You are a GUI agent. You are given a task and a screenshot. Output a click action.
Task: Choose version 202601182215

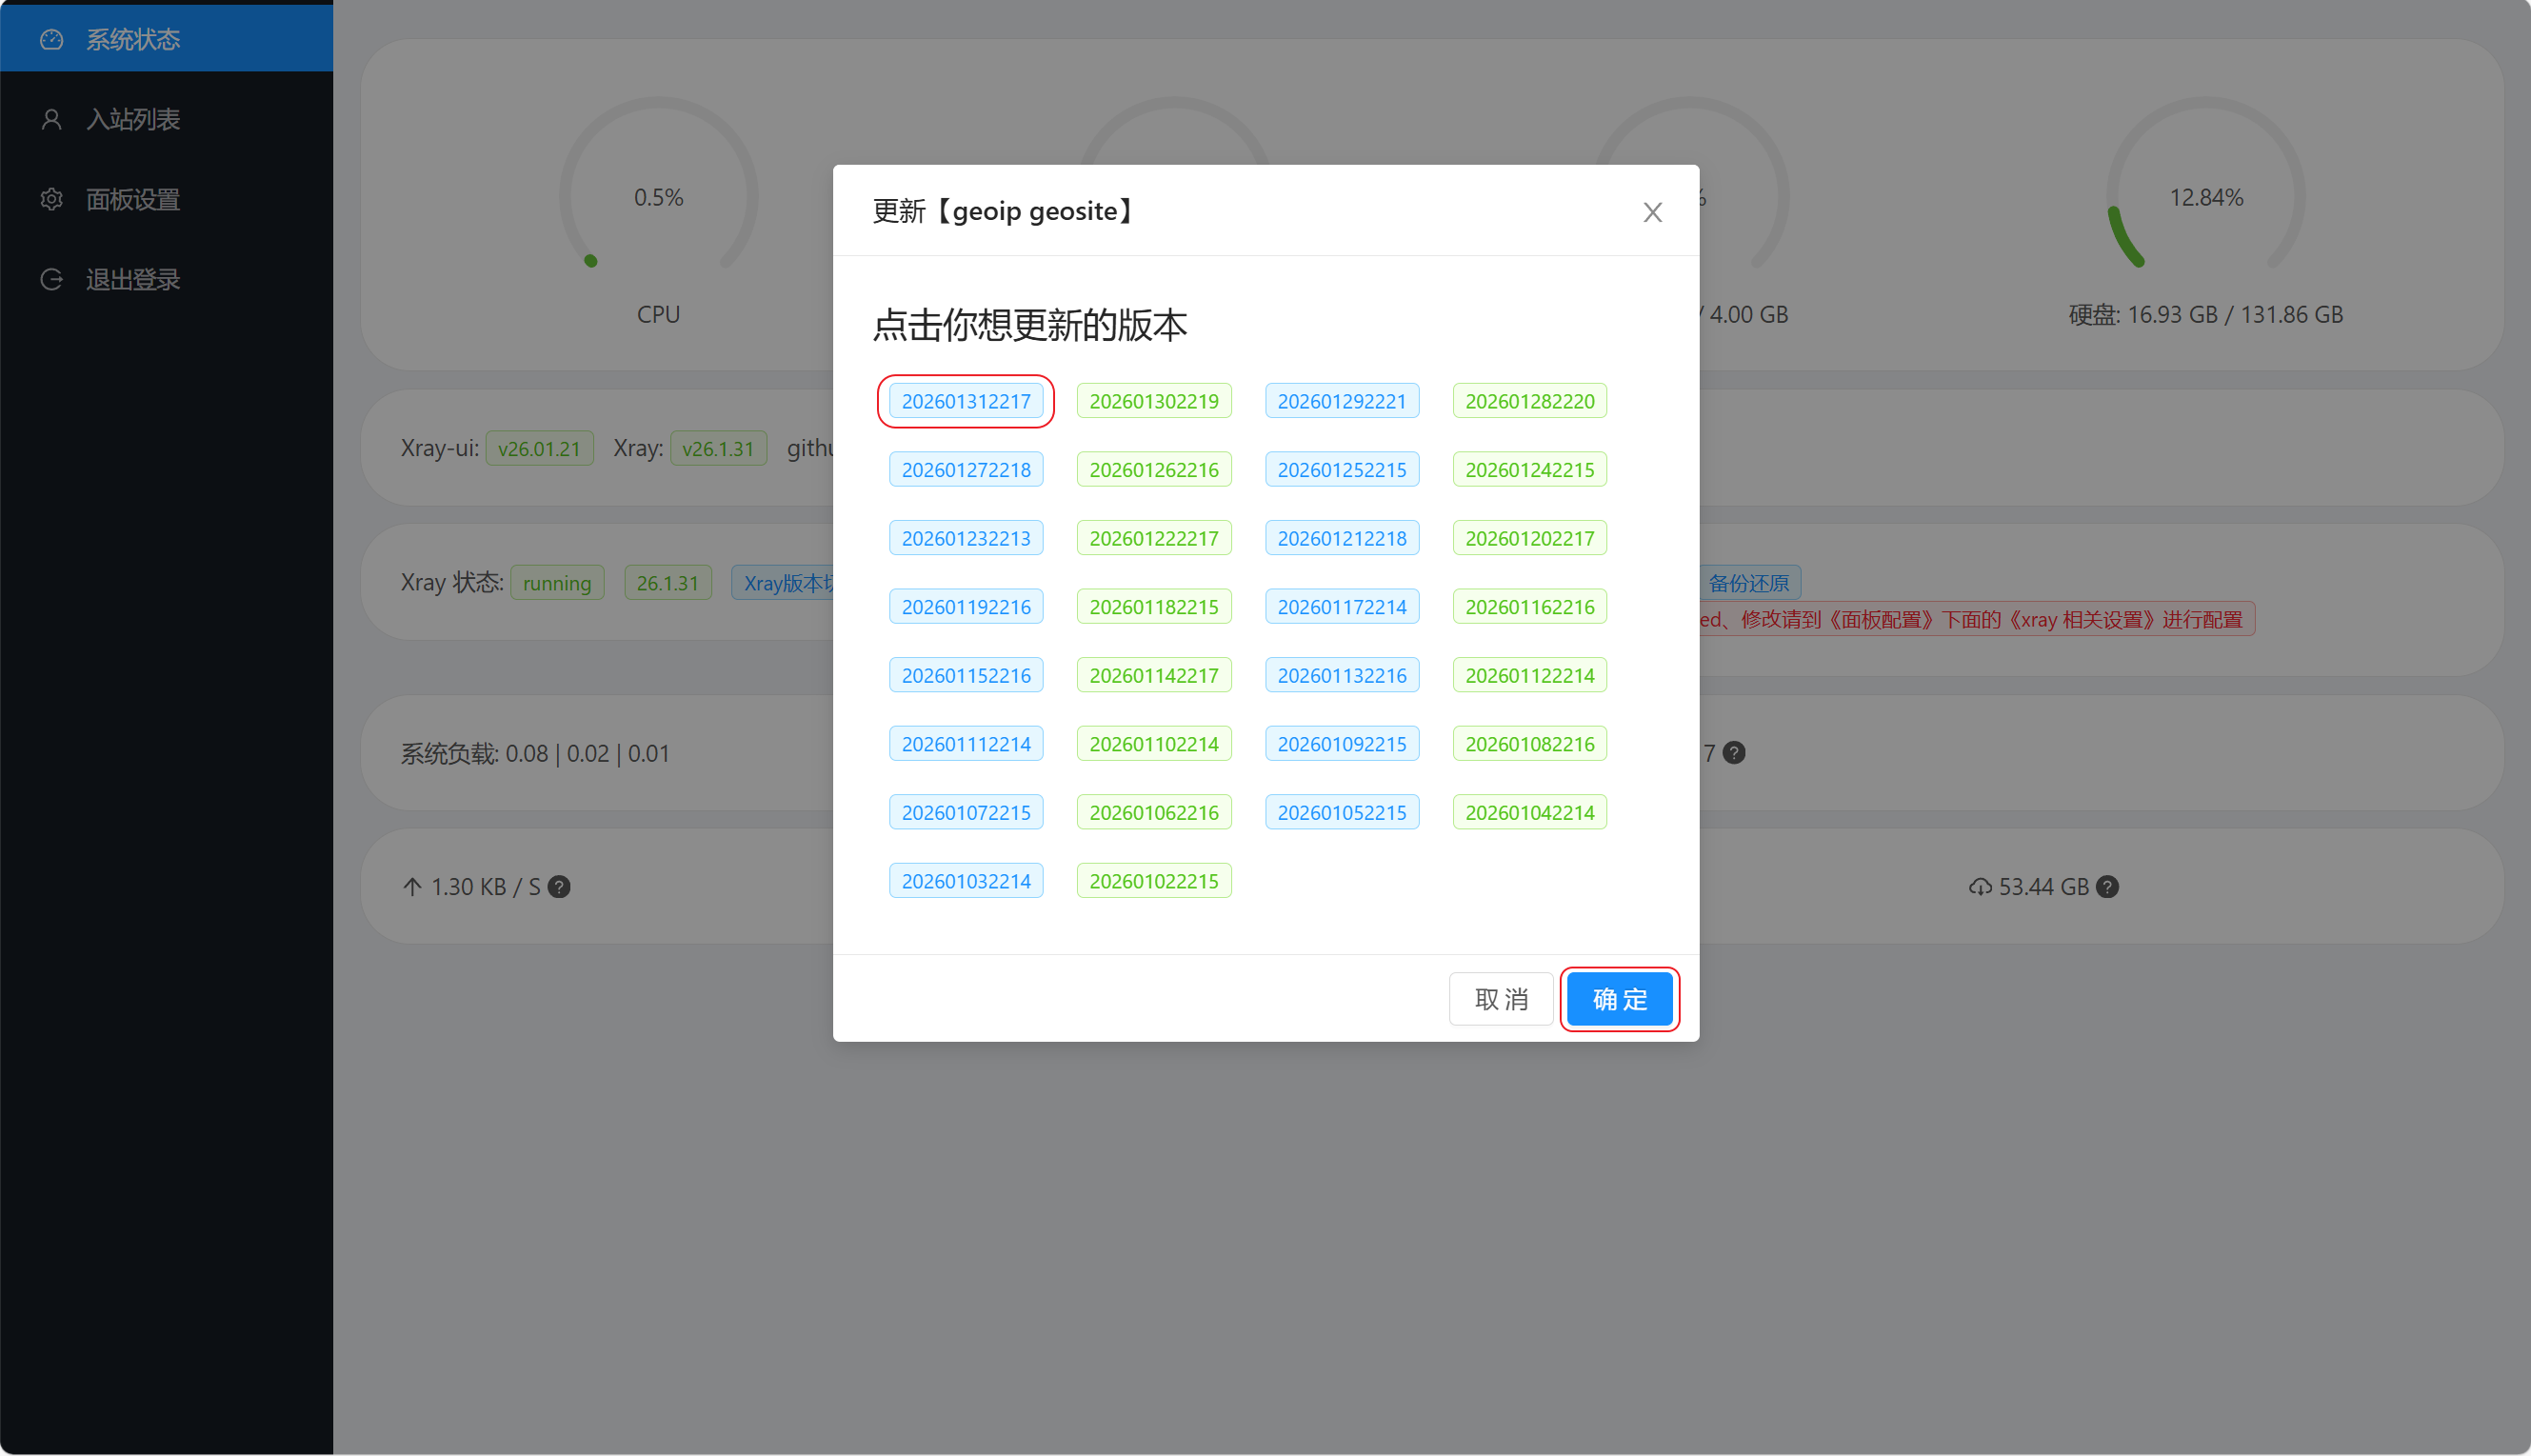point(1153,607)
